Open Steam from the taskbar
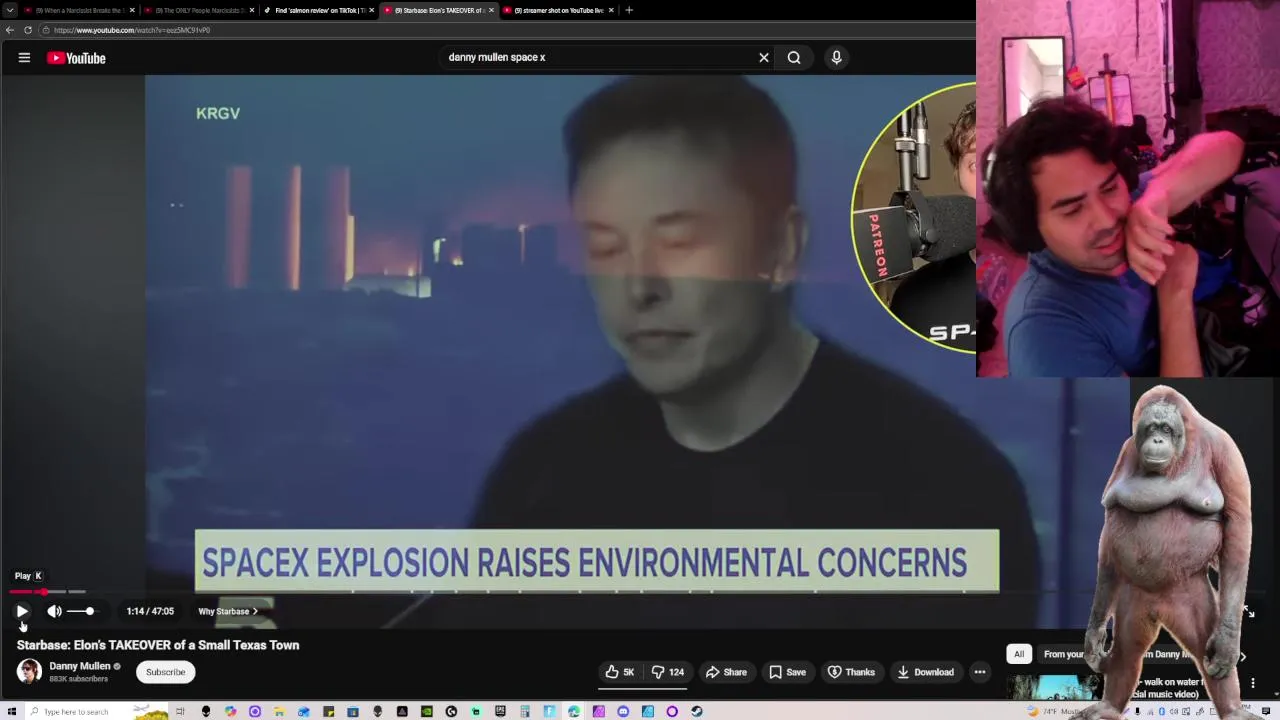 (696, 712)
